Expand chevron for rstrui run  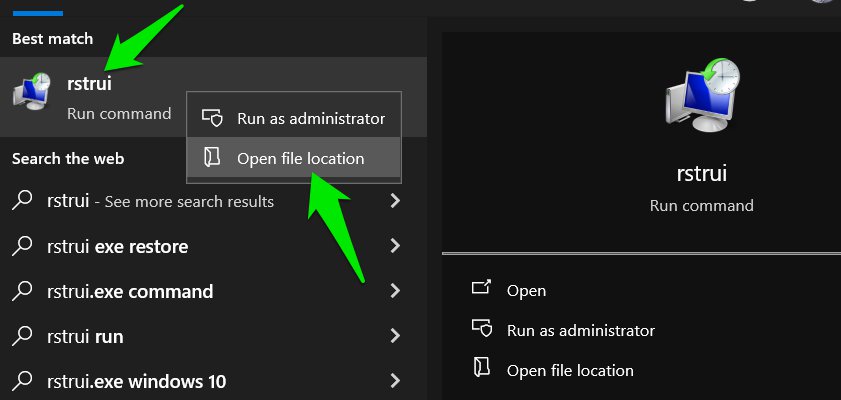[x=395, y=336]
